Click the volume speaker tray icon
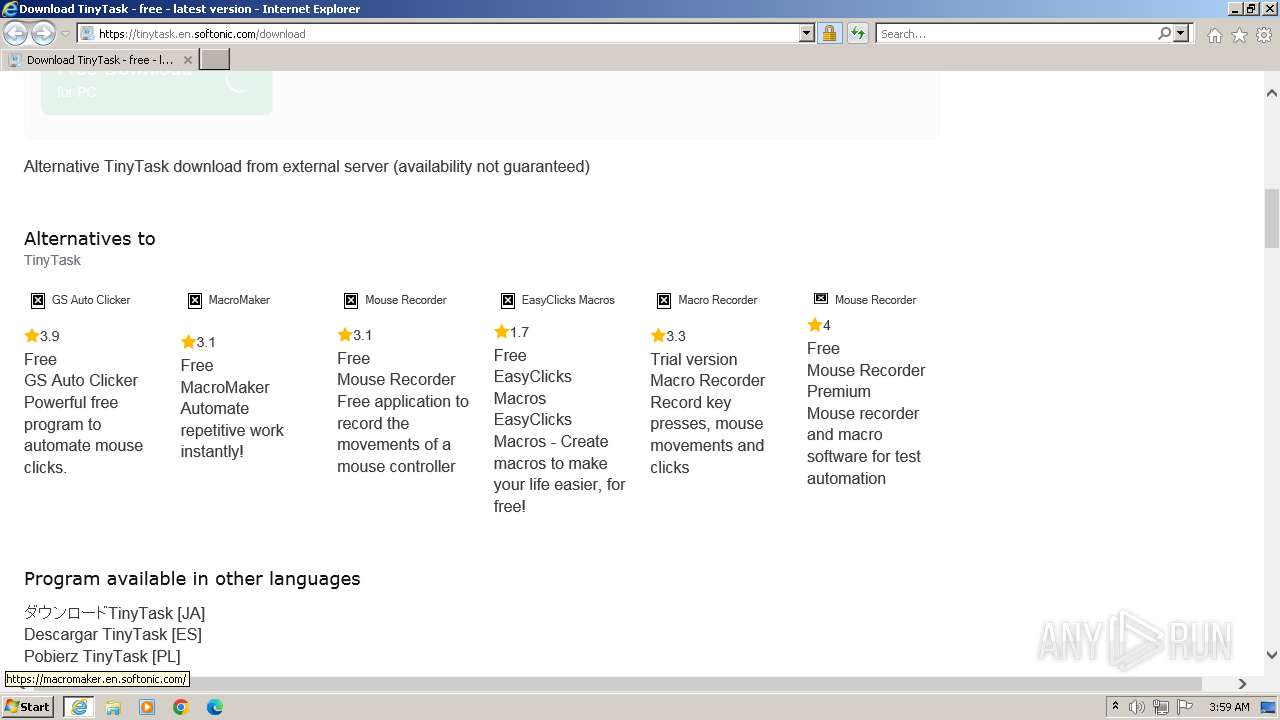 coord(1137,707)
